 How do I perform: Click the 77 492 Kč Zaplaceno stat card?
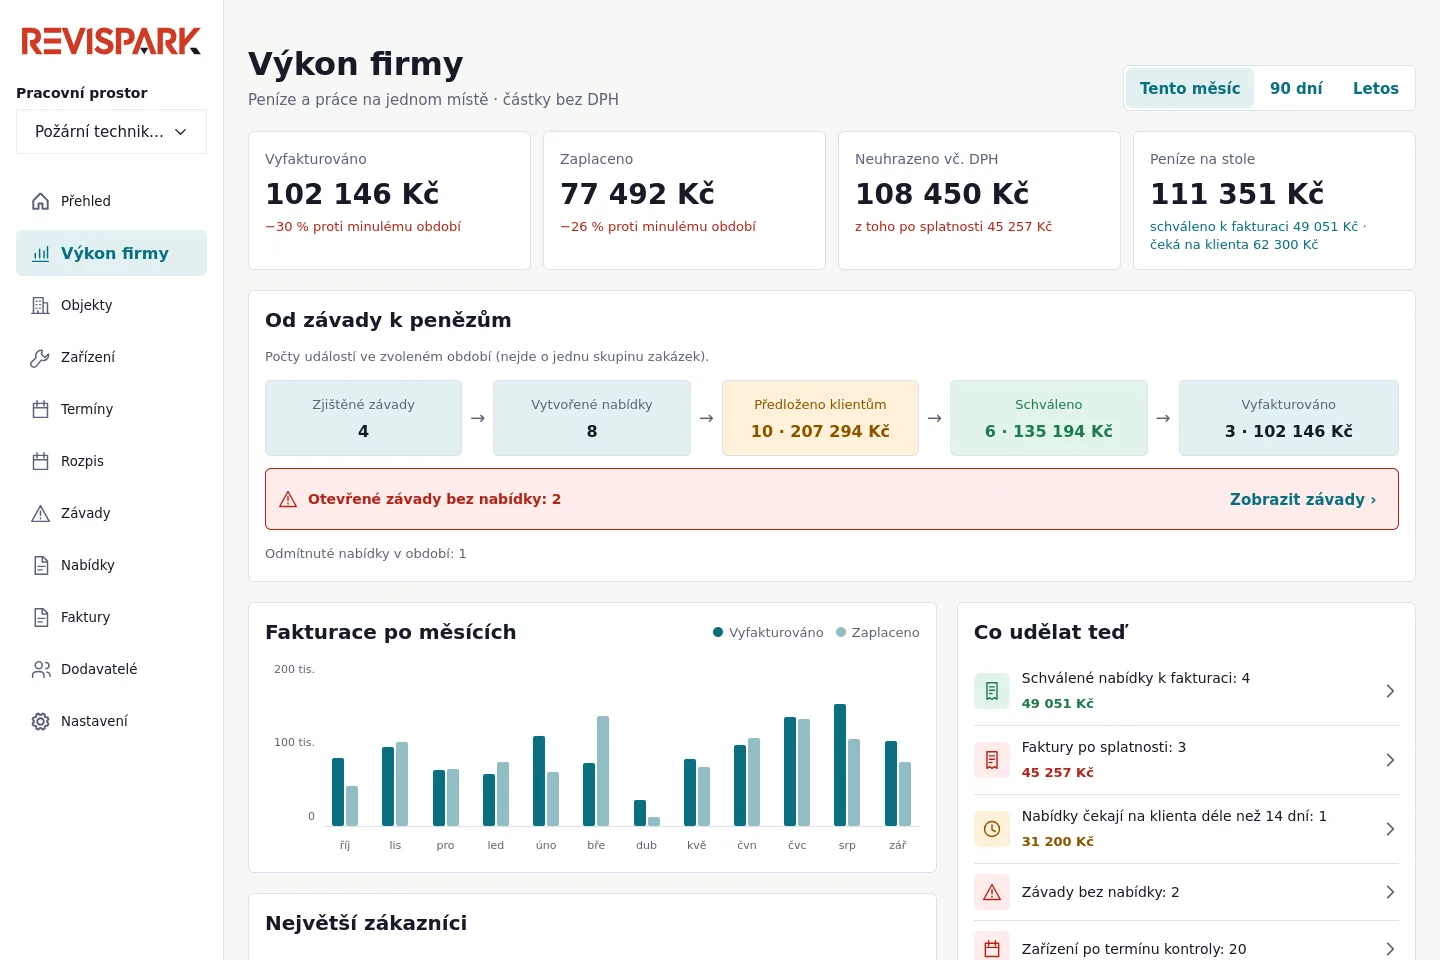click(x=684, y=200)
